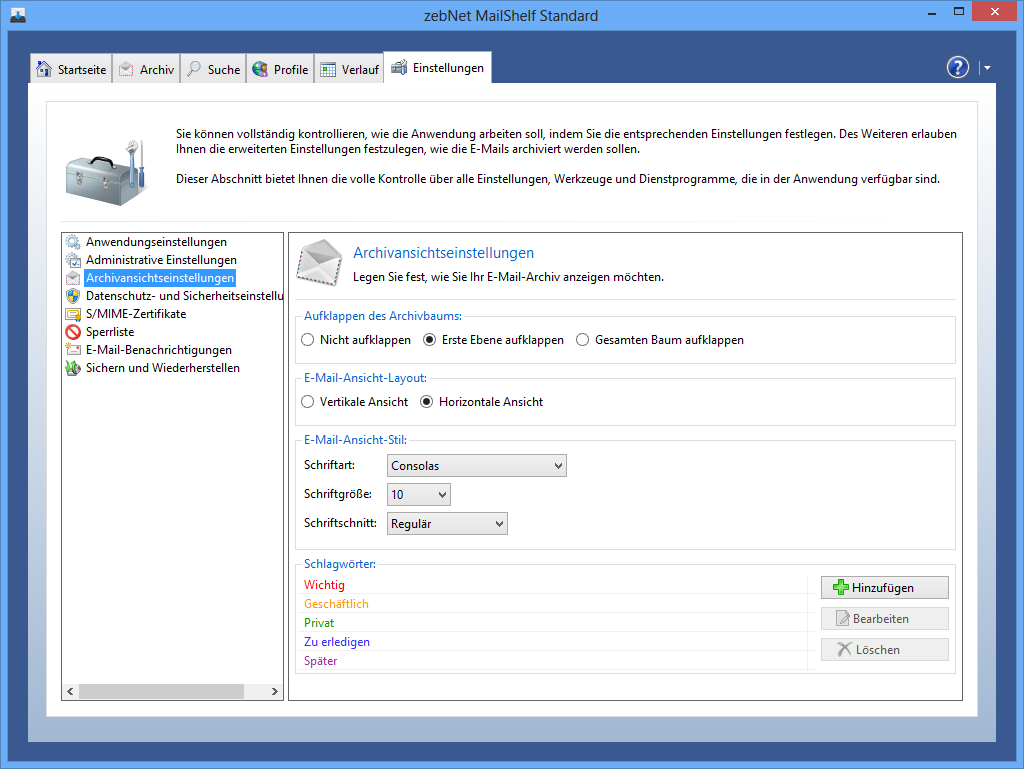Click the S/MIME-Zertifikate certificate icon
This screenshot has width=1024, height=769.
pos(73,314)
